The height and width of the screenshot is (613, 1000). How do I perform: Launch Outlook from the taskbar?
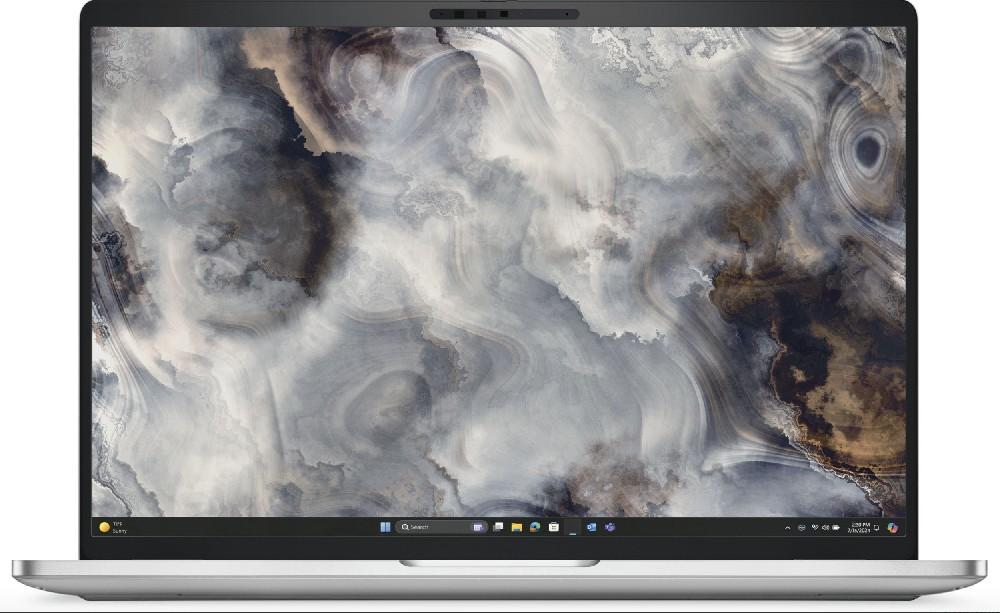pyautogui.click(x=591, y=527)
